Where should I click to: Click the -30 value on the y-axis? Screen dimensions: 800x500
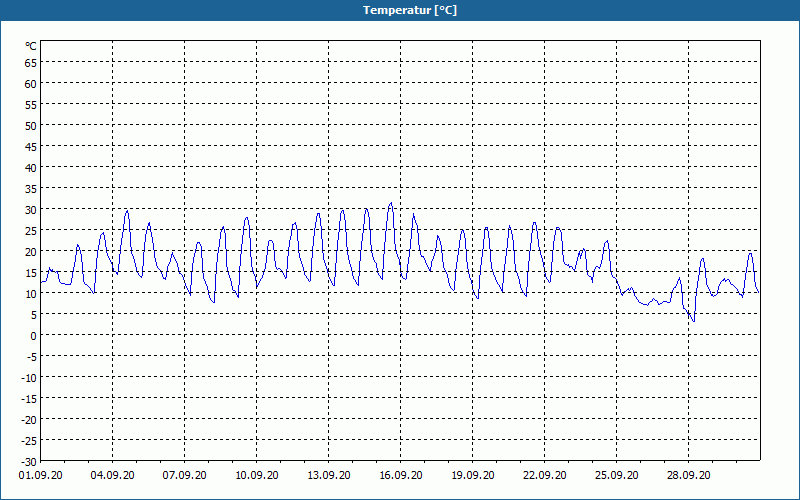tap(29, 462)
